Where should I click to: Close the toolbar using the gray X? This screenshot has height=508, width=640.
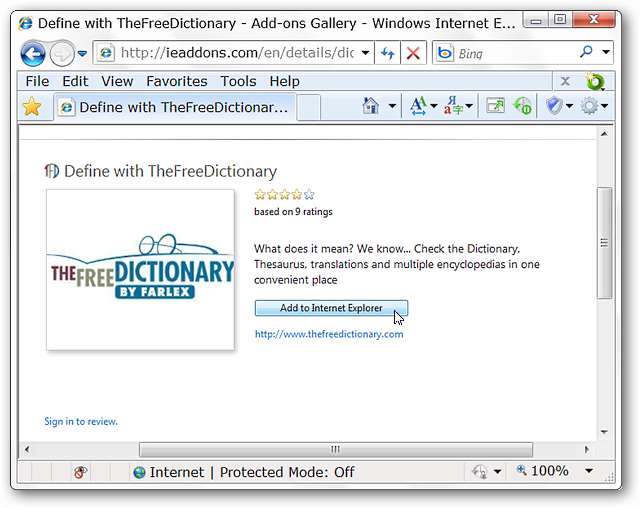coord(565,81)
